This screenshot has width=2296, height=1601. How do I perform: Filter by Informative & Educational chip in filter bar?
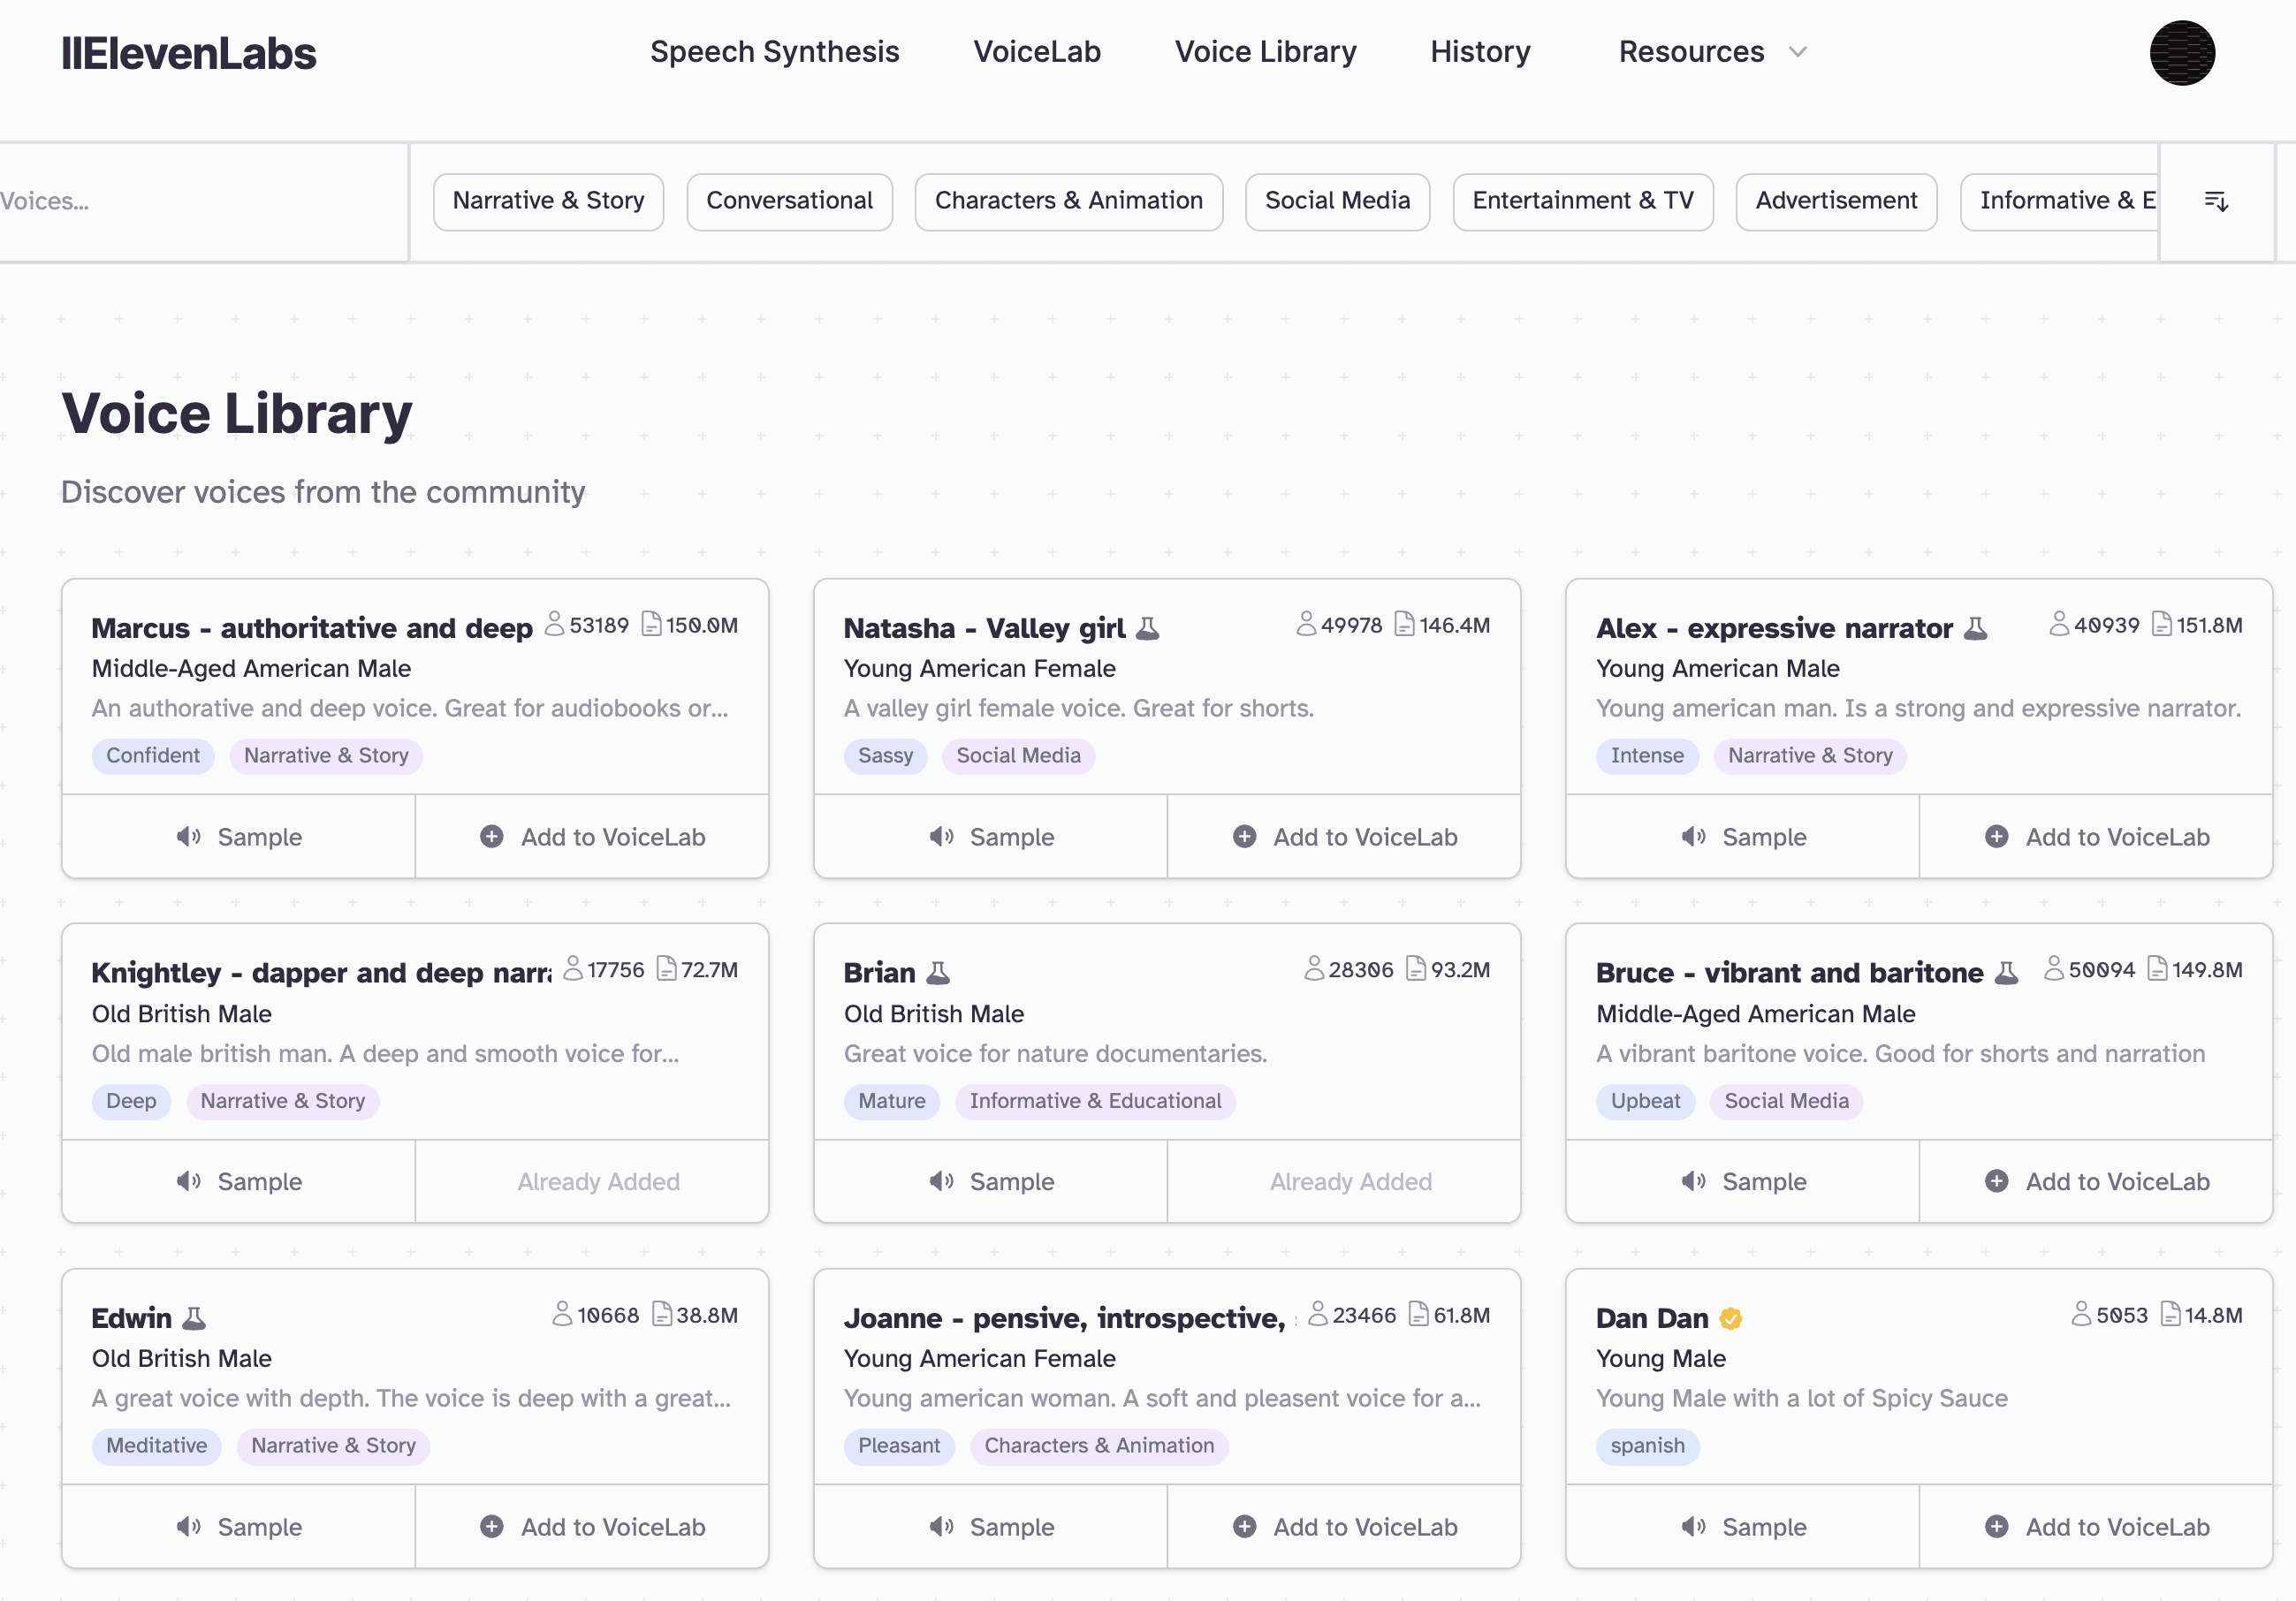pos(2059,201)
